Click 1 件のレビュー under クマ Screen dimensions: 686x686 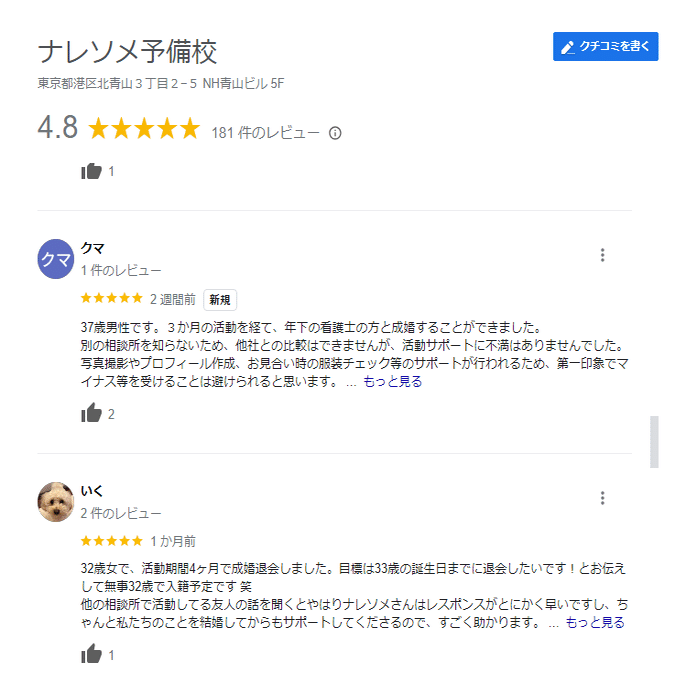pos(121,271)
